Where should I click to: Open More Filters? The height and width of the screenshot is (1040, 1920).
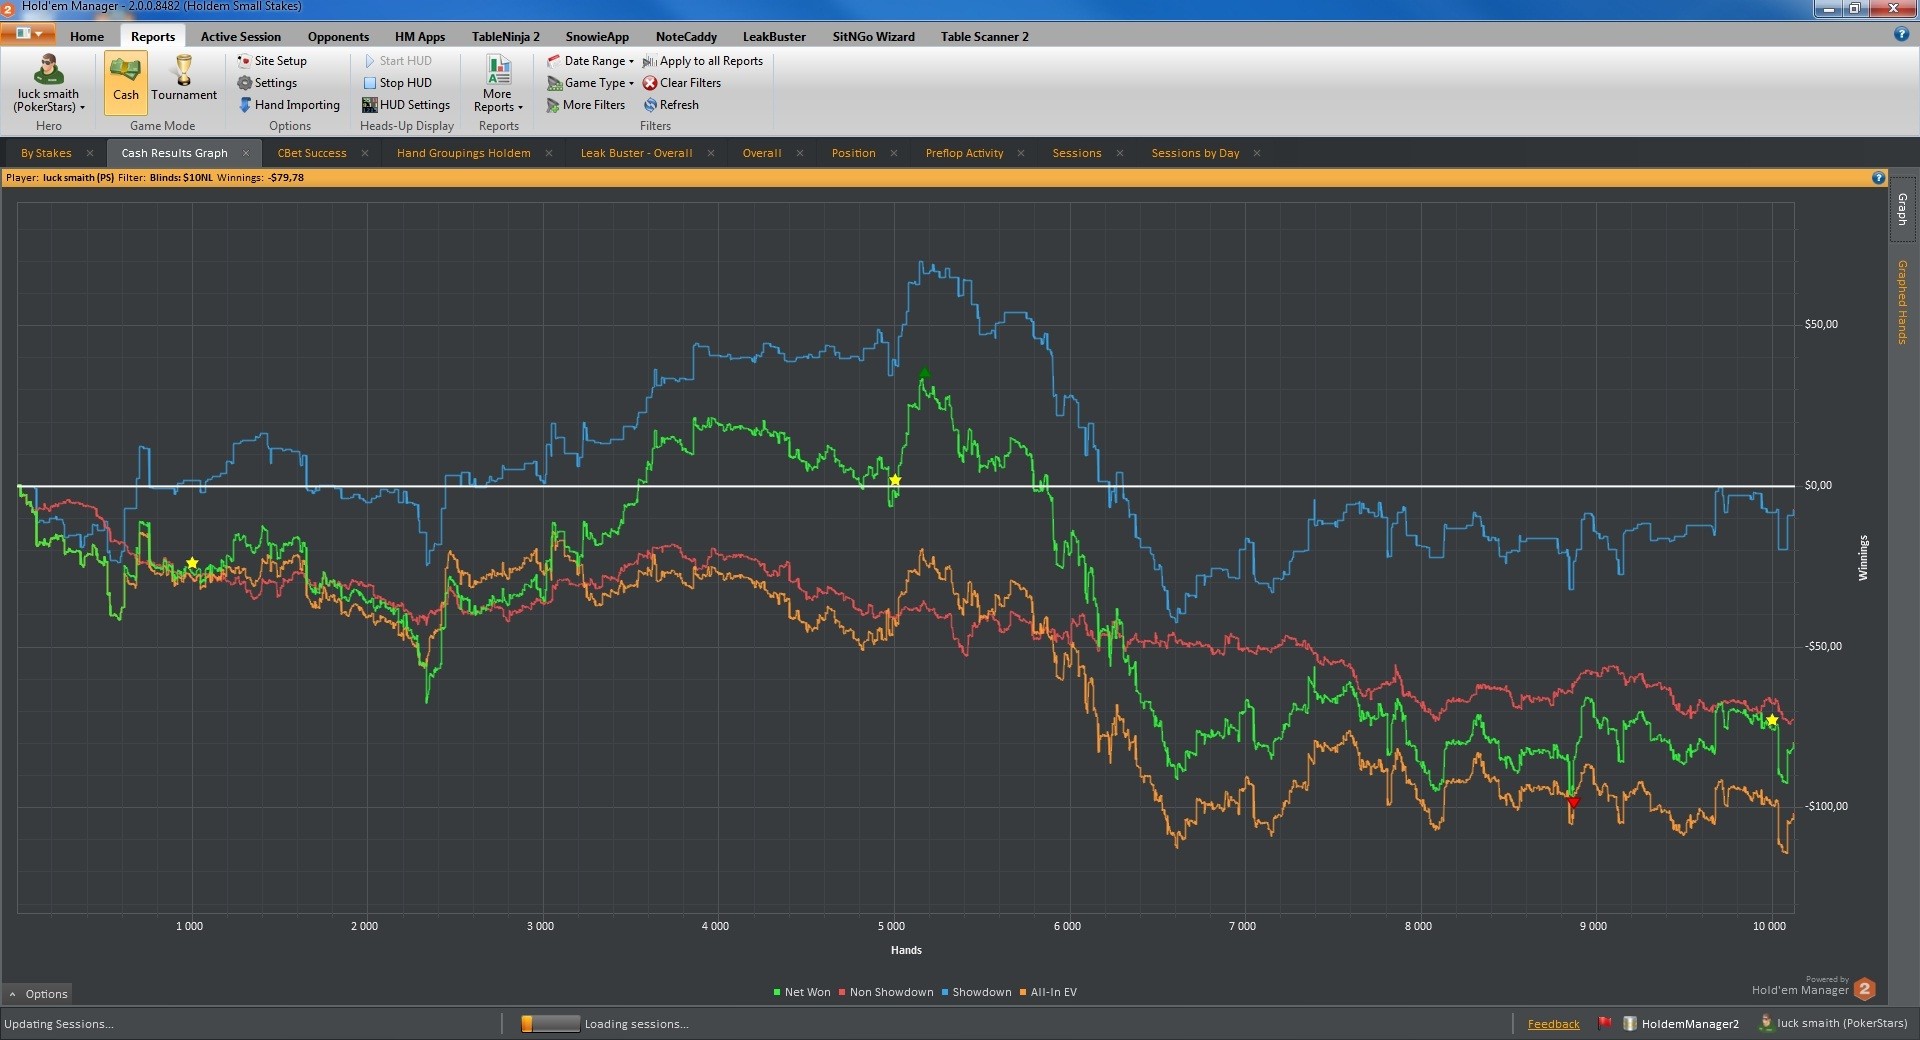[x=586, y=105]
